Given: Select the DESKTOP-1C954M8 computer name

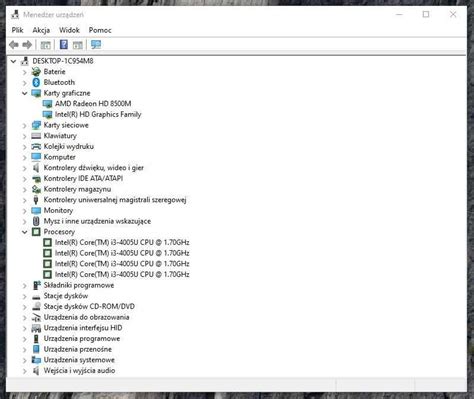Looking at the screenshot, I should click(63, 61).
